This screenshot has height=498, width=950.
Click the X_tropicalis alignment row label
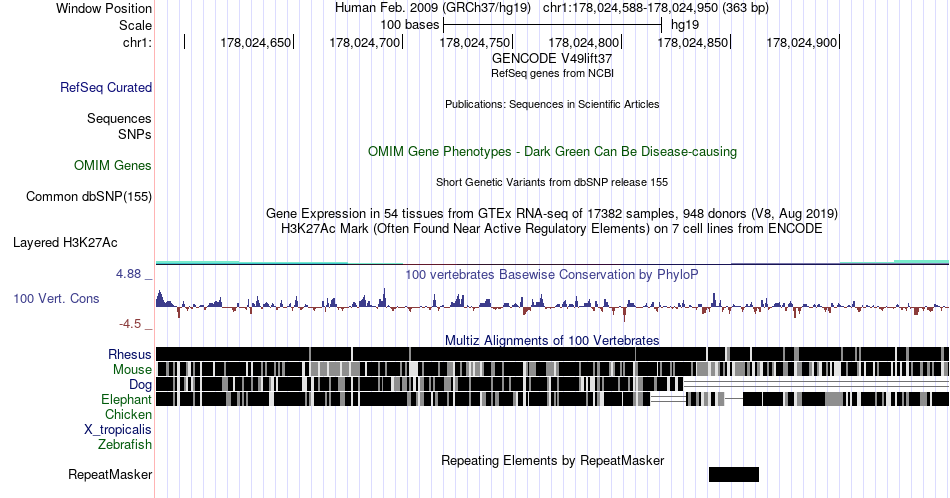[118, 430]
